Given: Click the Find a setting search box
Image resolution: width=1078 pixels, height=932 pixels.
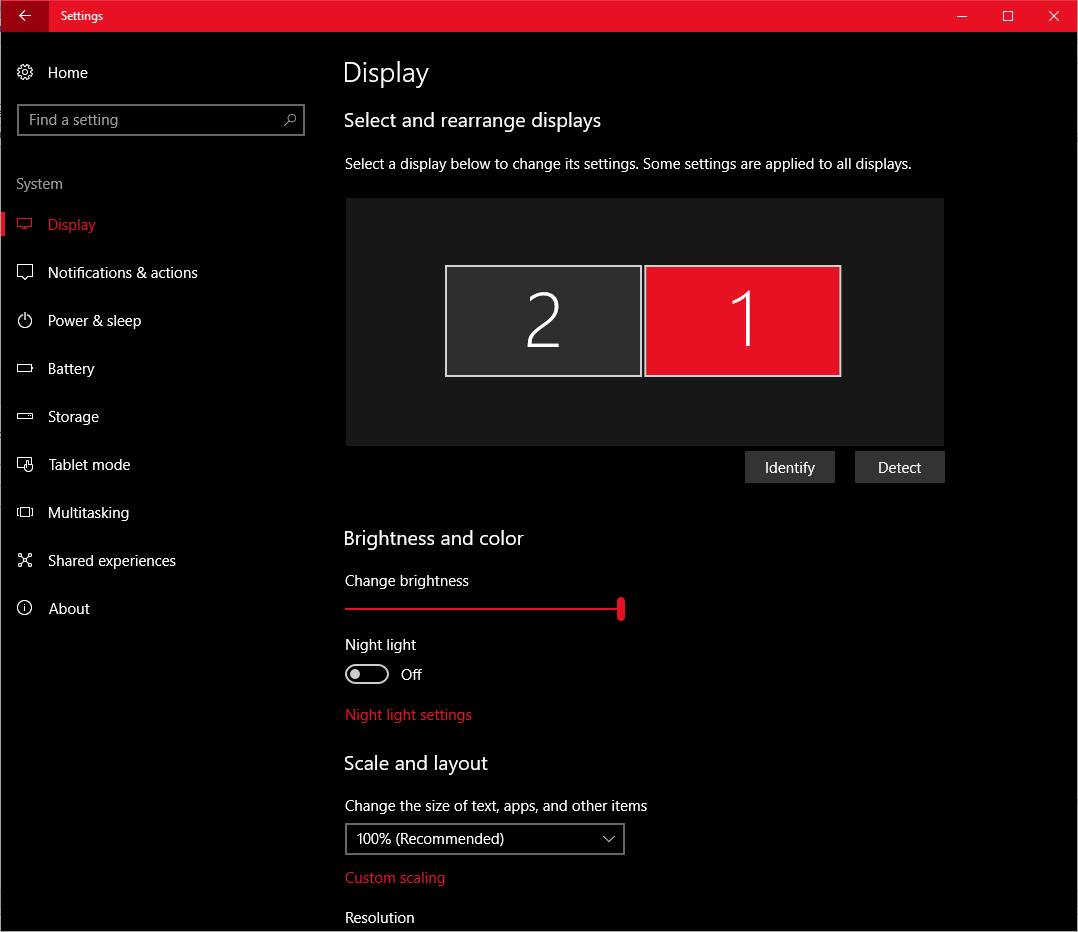Looking at the screenshot, I should (150, 120).
